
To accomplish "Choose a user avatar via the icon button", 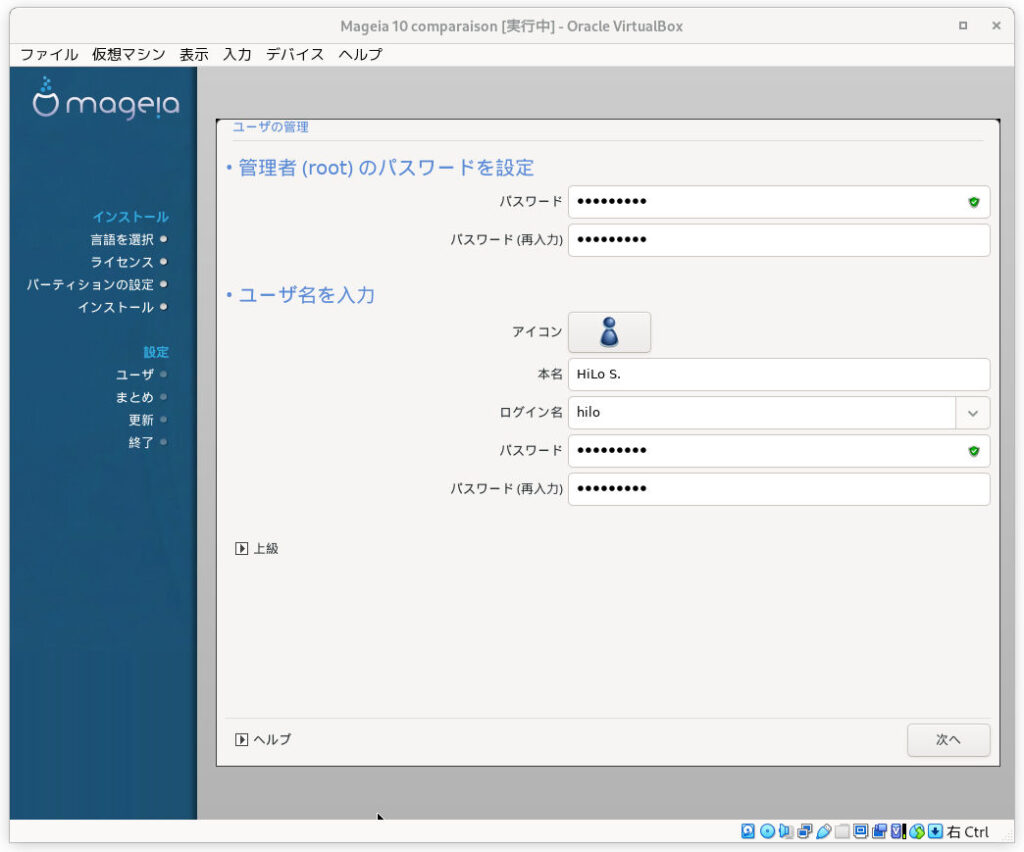I will click(x=609, y=332).
